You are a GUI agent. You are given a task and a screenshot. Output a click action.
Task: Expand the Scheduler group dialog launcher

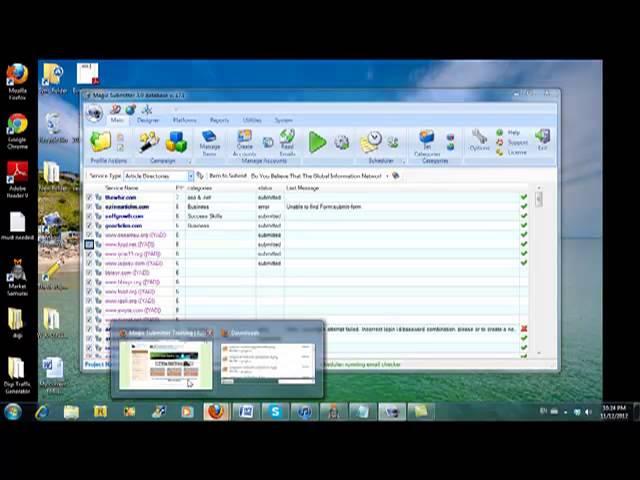[x=404, y=162]
